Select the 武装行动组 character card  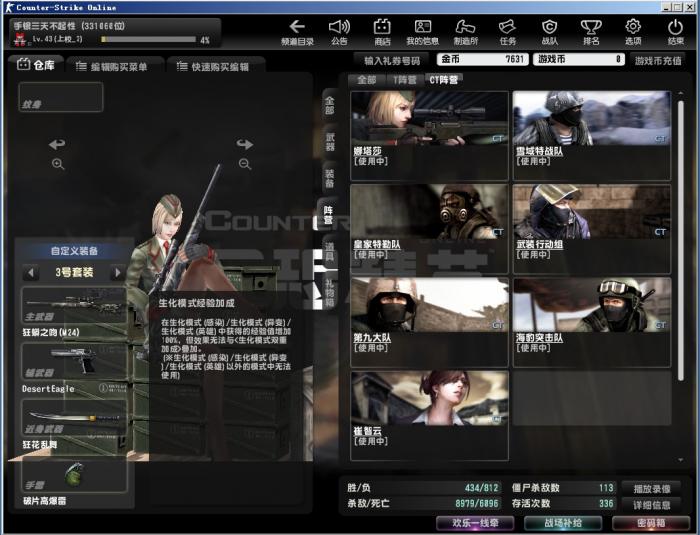pos(592,229)
